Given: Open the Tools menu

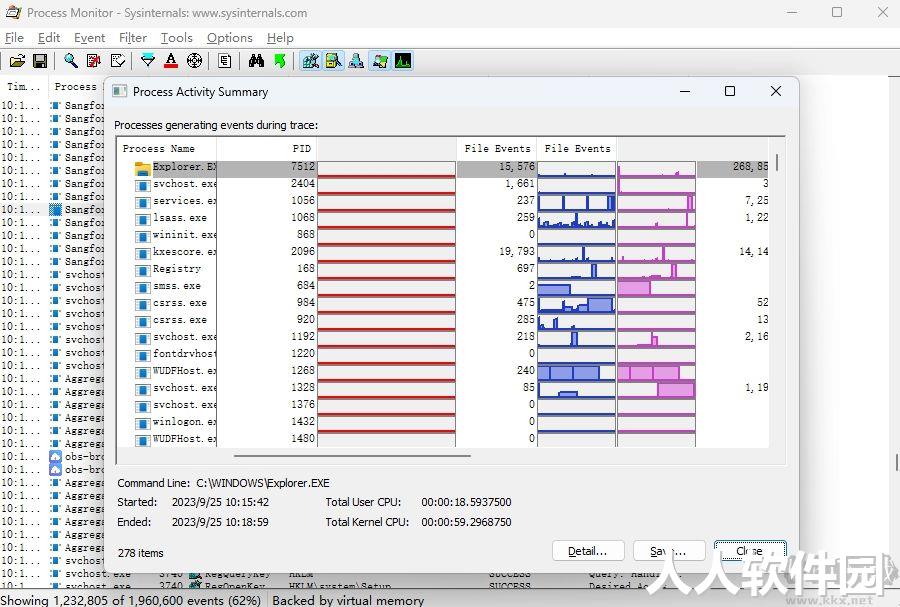Looking at the screenshot, I should click(176, 38).
